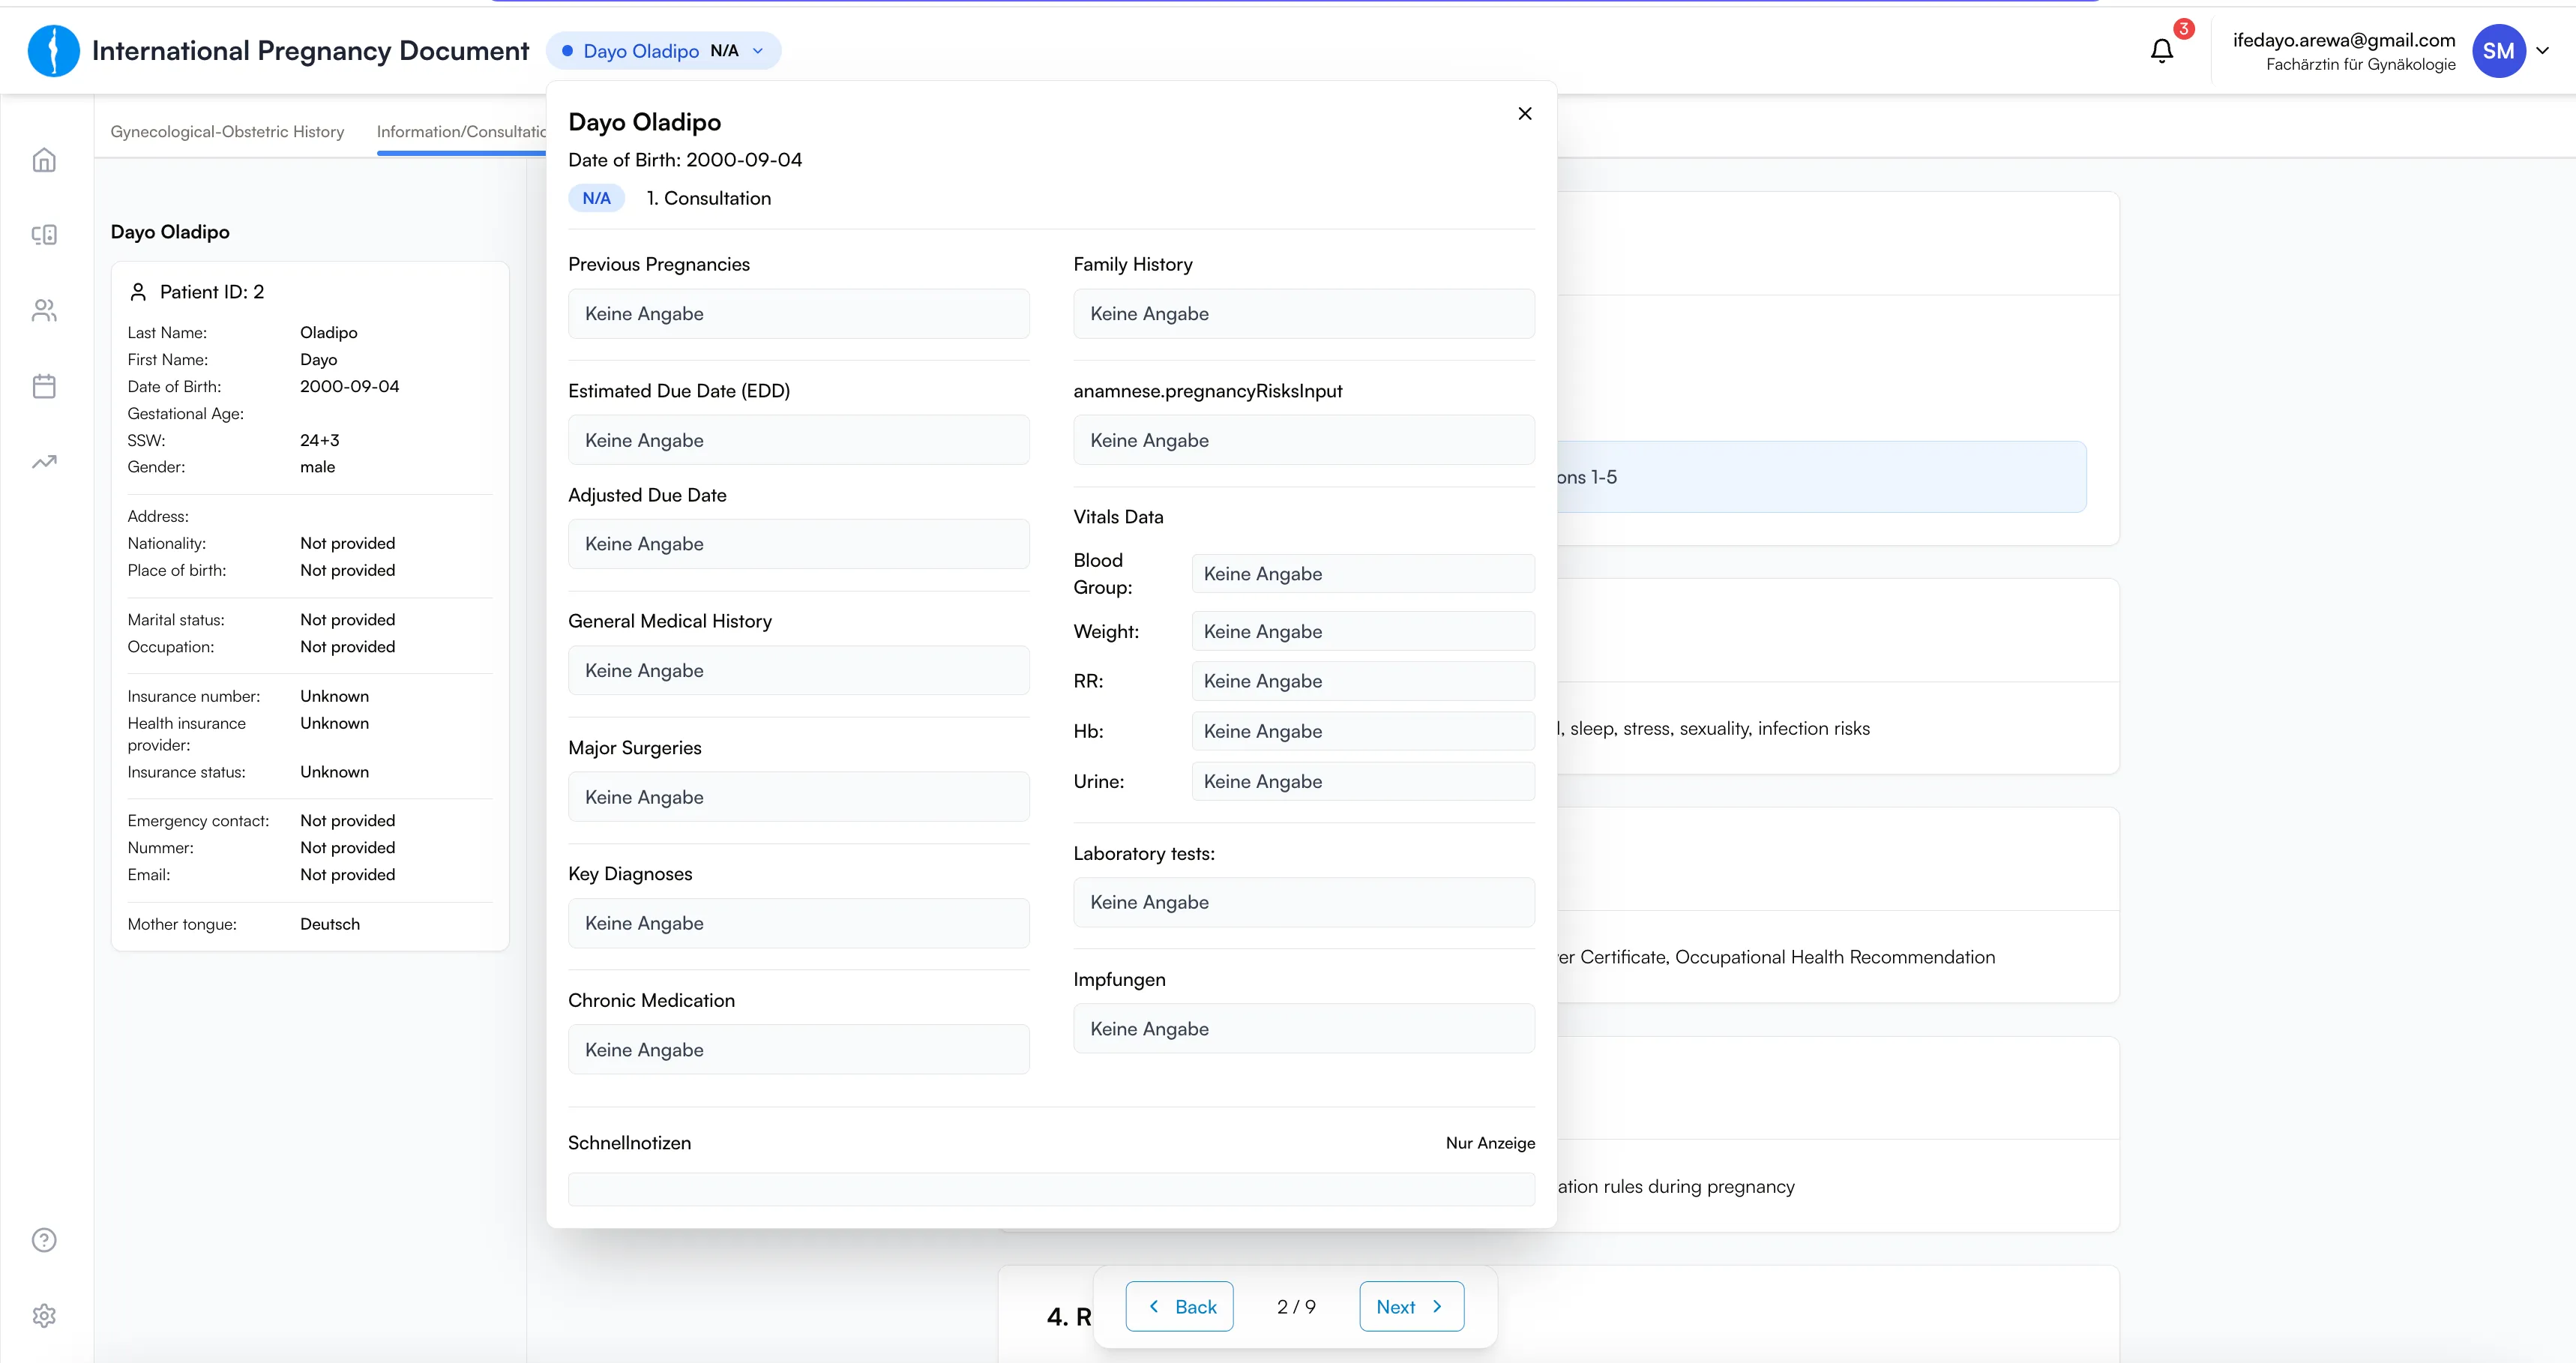Close the Dayo Oladipo patient popup
This screenshot has height=1363, width=2576.
(1524, 114)
